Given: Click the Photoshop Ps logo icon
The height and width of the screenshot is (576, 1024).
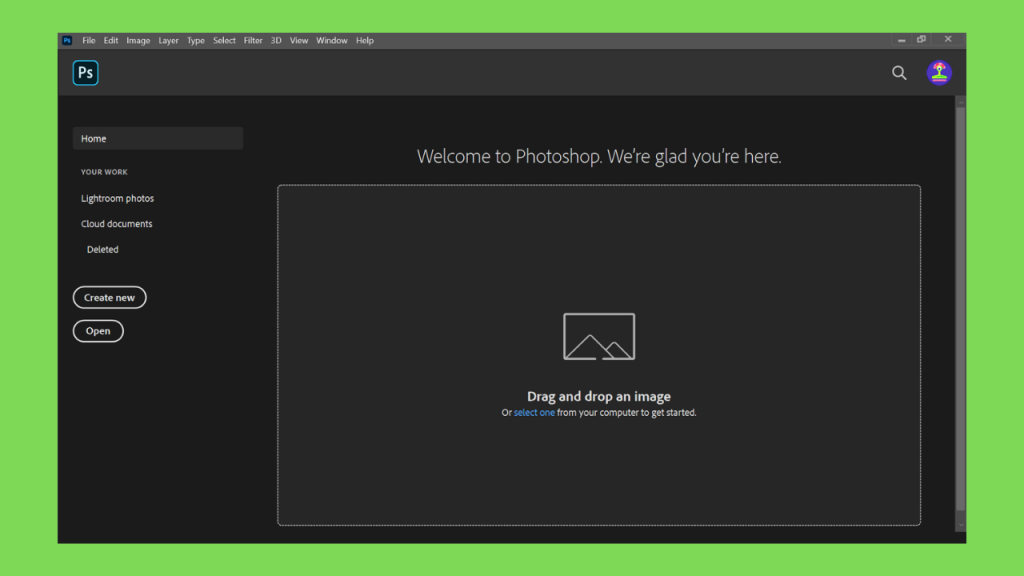Looking at the screenshot, I should [x=86, y=72].
